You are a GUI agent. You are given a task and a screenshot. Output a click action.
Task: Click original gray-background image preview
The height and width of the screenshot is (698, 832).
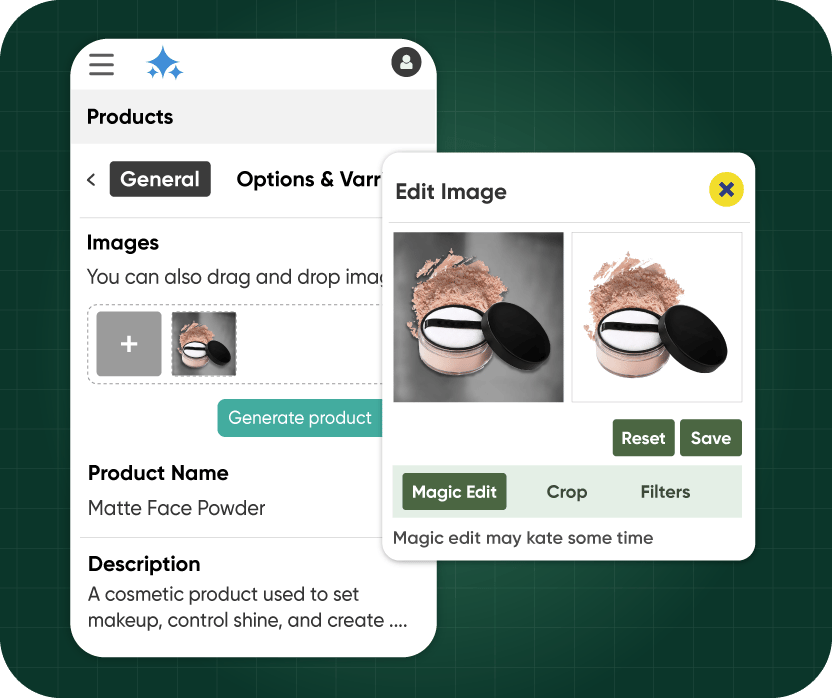click(x=478, y=317)
